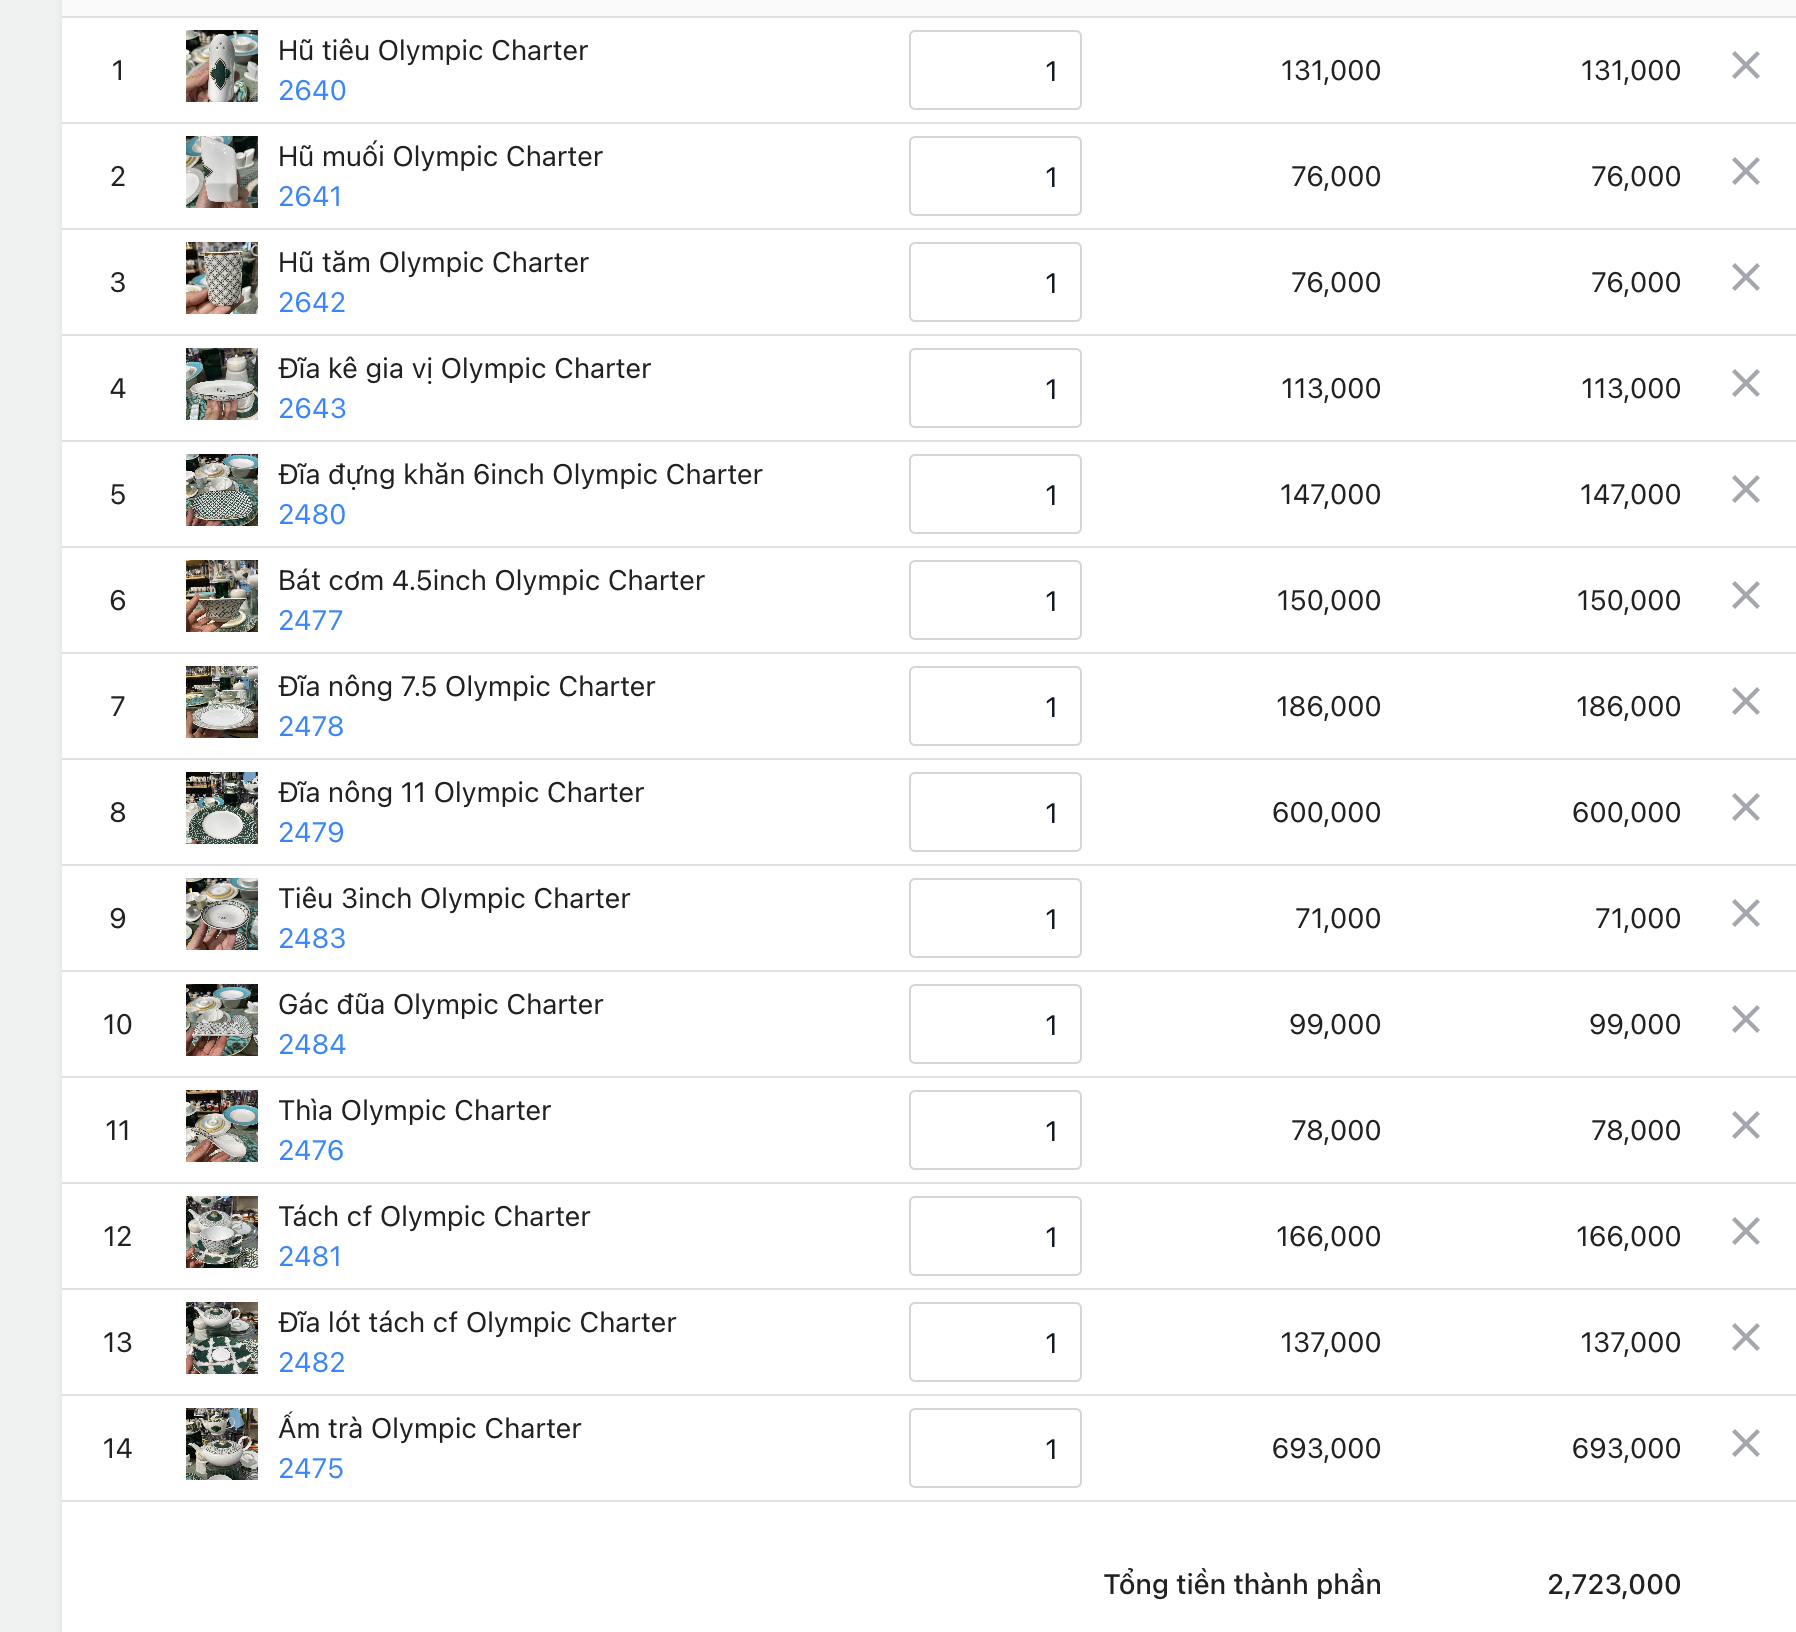Click the Hũ tăm product image
Screen dimensions: 1796x1632
click(x=222, y=278)
